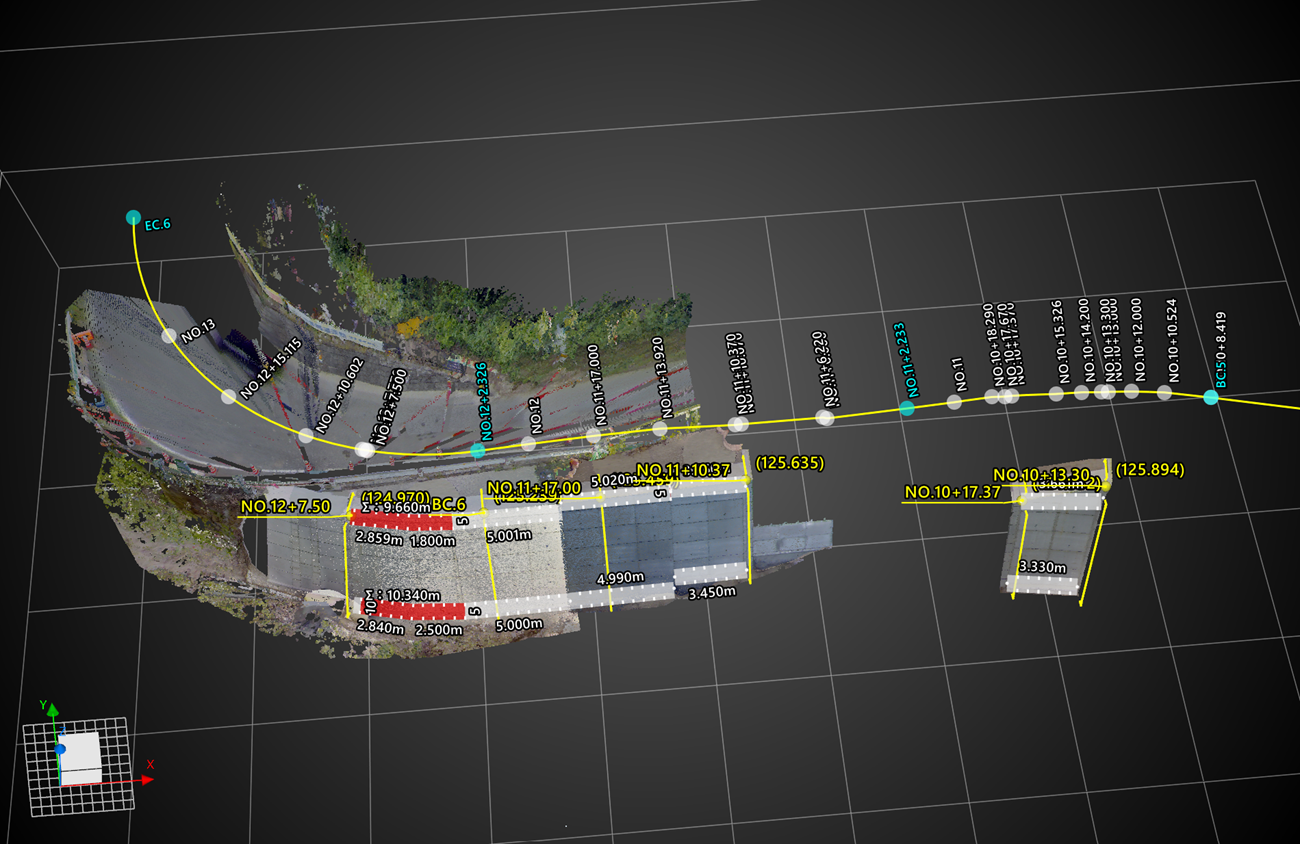Select the cyan NO.12+2.326 station marker
Screen dimensions: 1300x844
tap(478, 450)
